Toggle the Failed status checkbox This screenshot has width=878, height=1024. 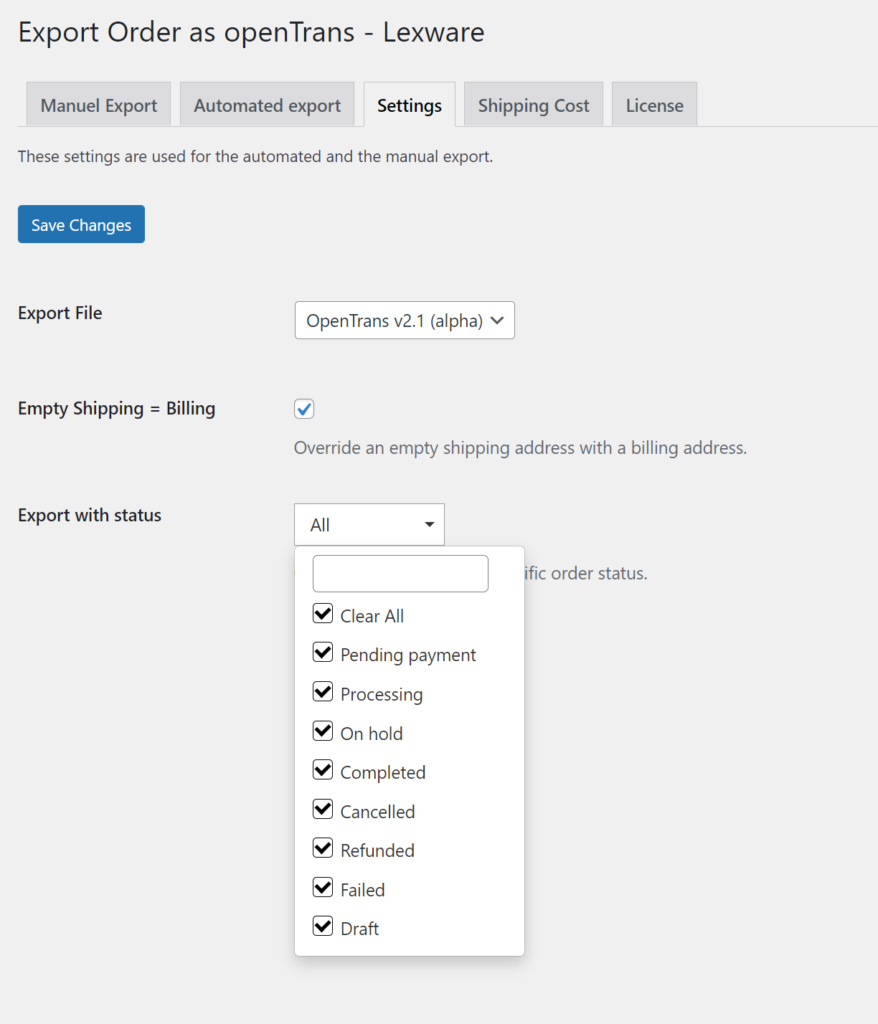point(323,888)
